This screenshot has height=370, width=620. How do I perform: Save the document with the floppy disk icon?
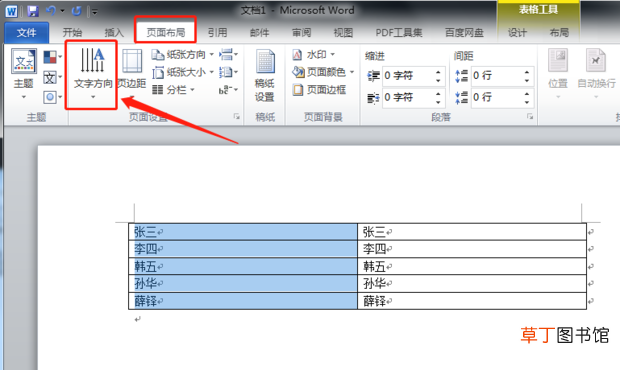(32, 11)
